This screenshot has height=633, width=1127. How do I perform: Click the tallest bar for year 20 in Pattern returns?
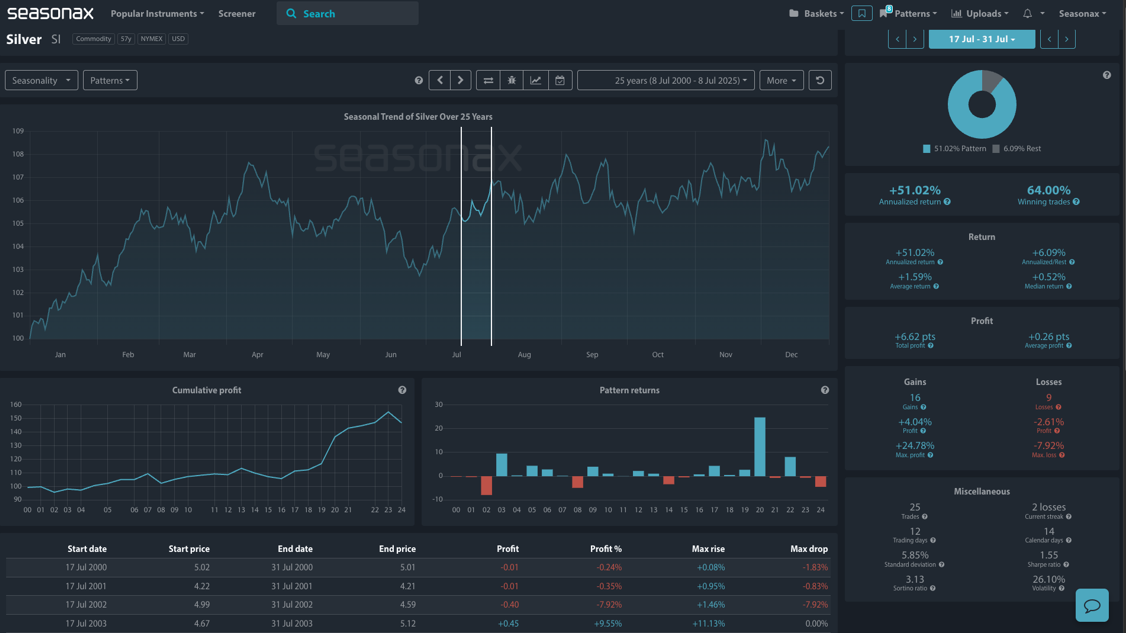(760, 446)
